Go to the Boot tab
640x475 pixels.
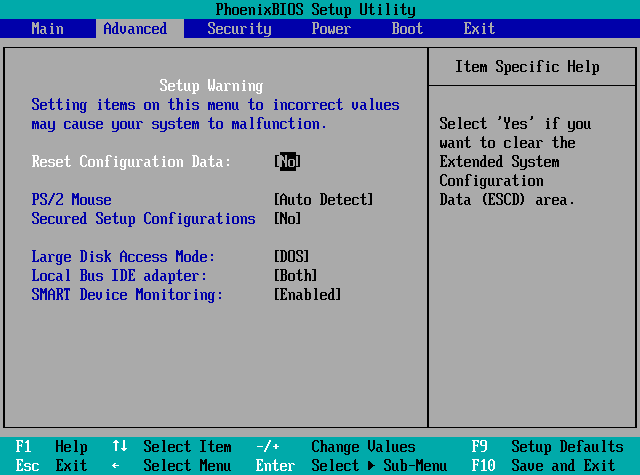(407, 29)
